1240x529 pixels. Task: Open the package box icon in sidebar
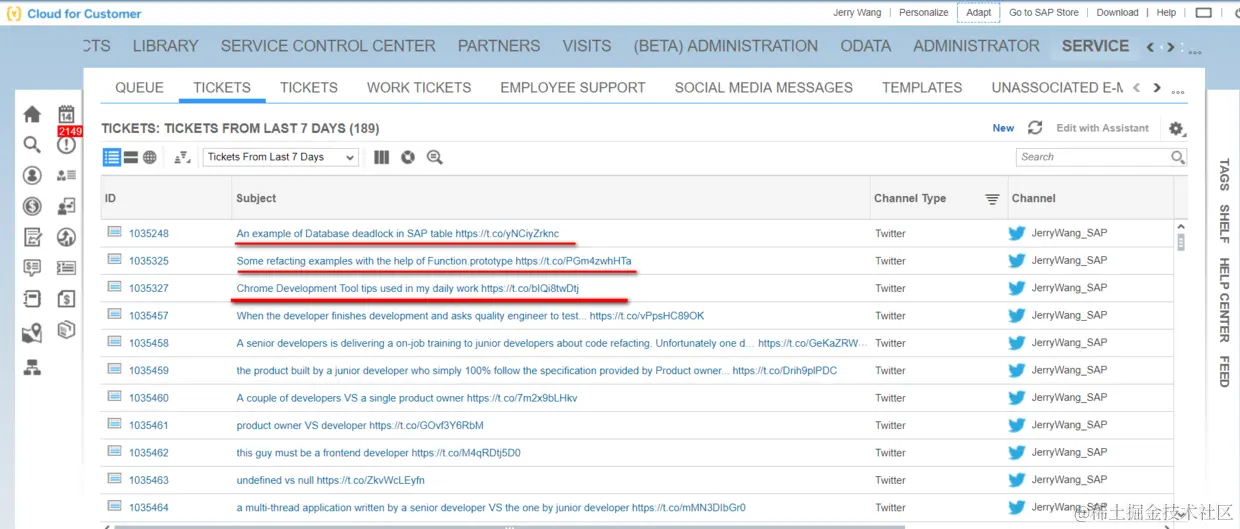tap(66, 329)
